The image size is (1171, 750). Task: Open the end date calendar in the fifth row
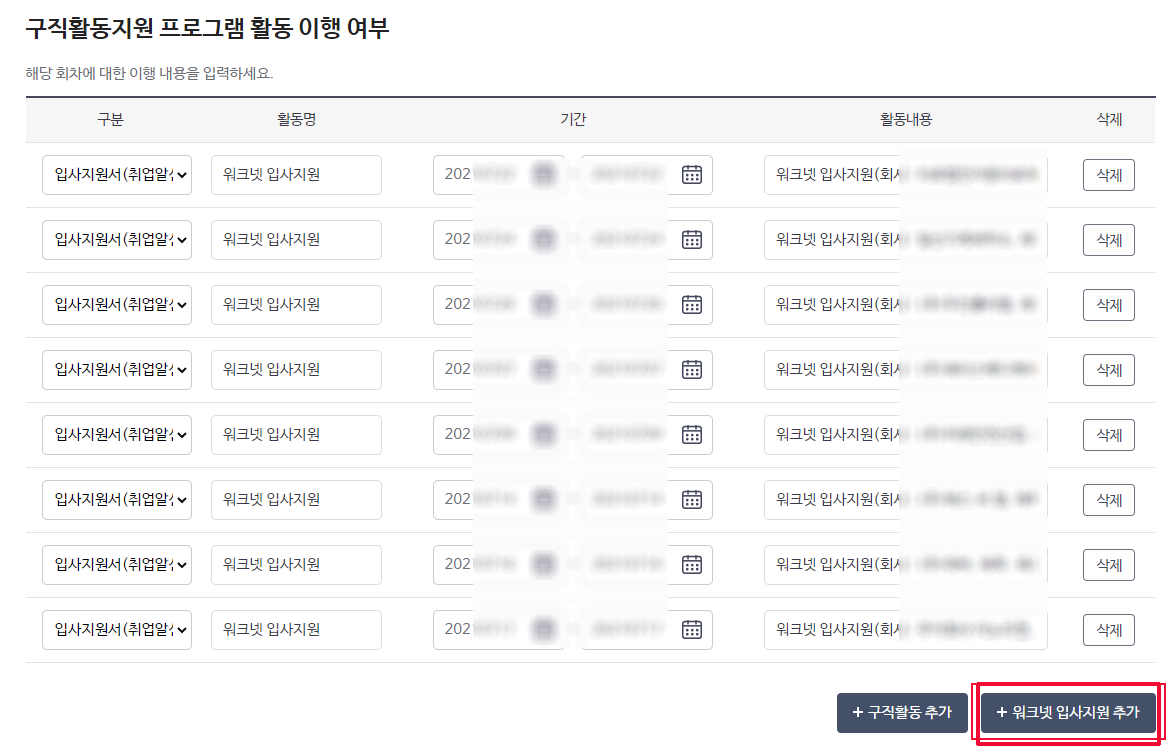point(690,434)
